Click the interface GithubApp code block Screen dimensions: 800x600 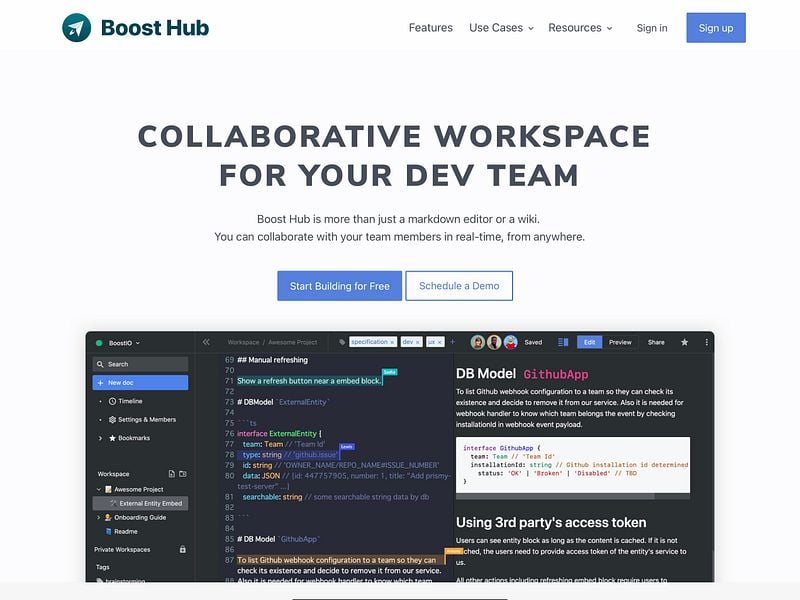573,465
